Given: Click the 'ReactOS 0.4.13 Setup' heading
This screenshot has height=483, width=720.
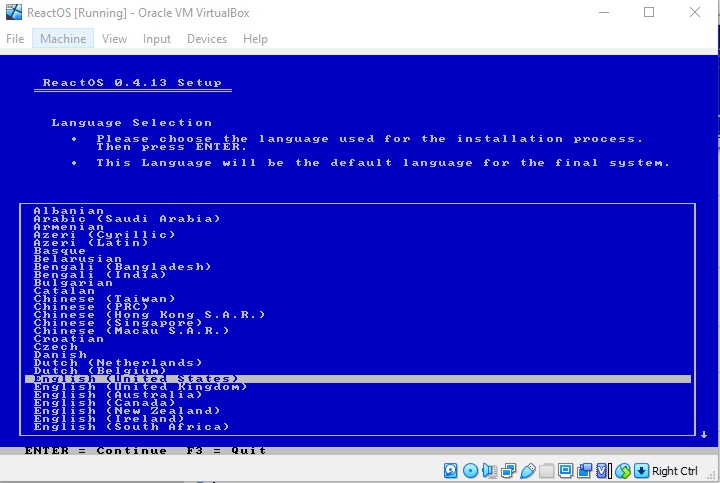Looking at the screenshot, I should coord(132,83).
